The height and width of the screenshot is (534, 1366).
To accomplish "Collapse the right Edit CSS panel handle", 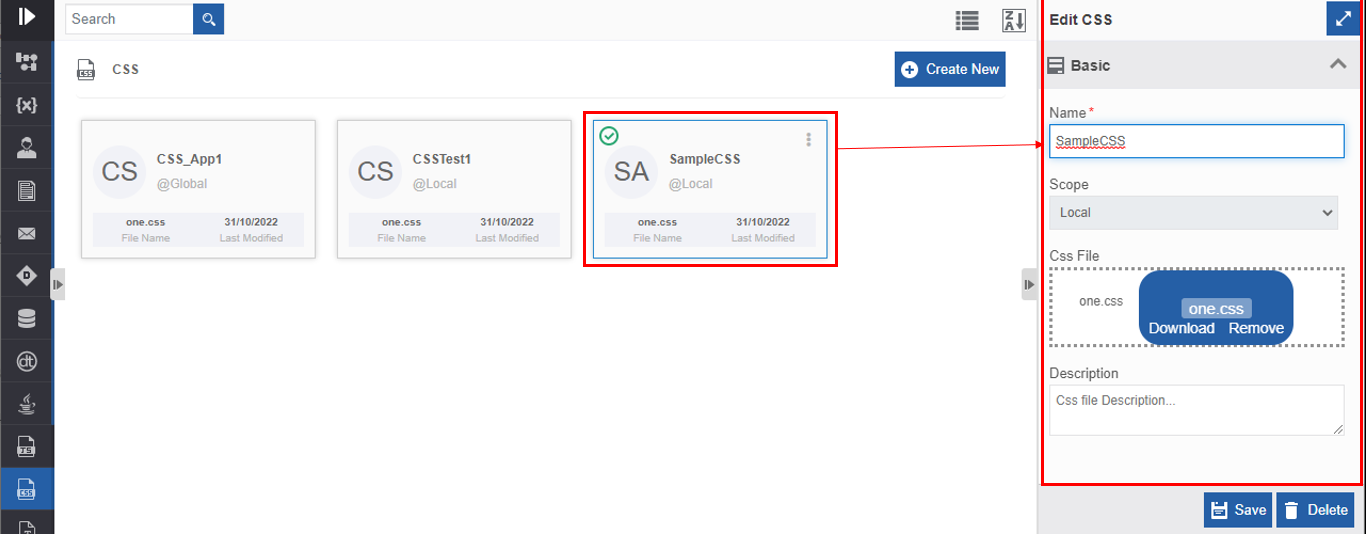I will click(1029, 284).
